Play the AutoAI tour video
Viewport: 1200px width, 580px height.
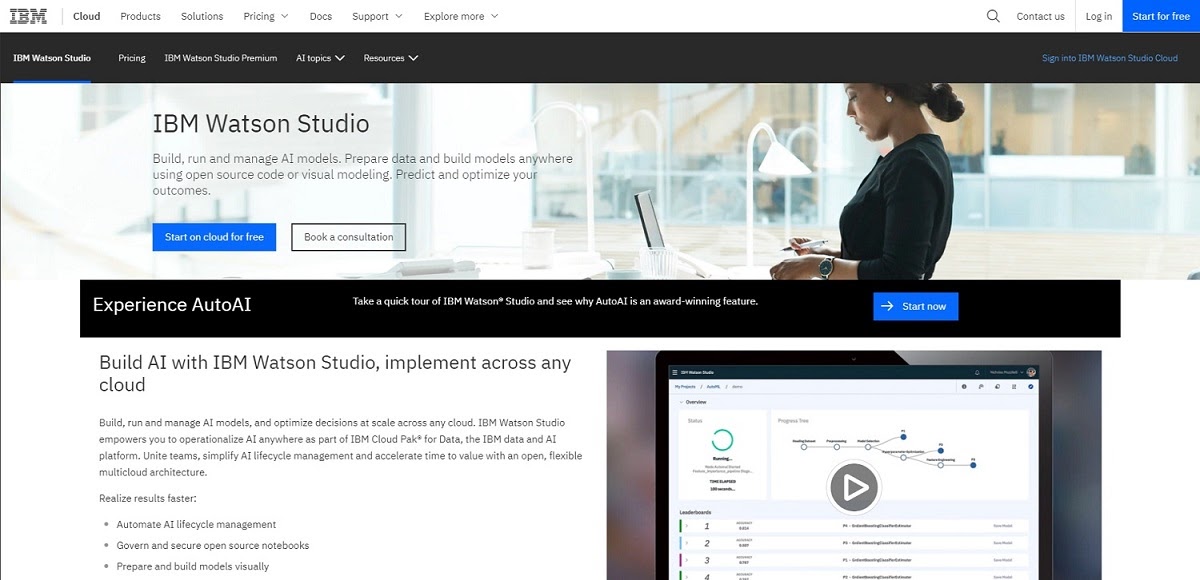[855, 487]
